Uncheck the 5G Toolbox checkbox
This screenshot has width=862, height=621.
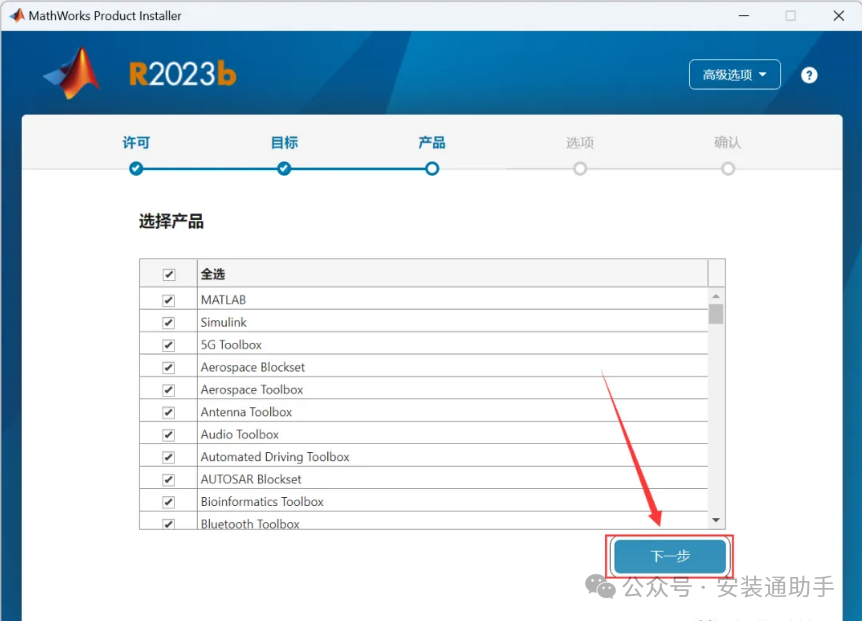click(169, 345)
